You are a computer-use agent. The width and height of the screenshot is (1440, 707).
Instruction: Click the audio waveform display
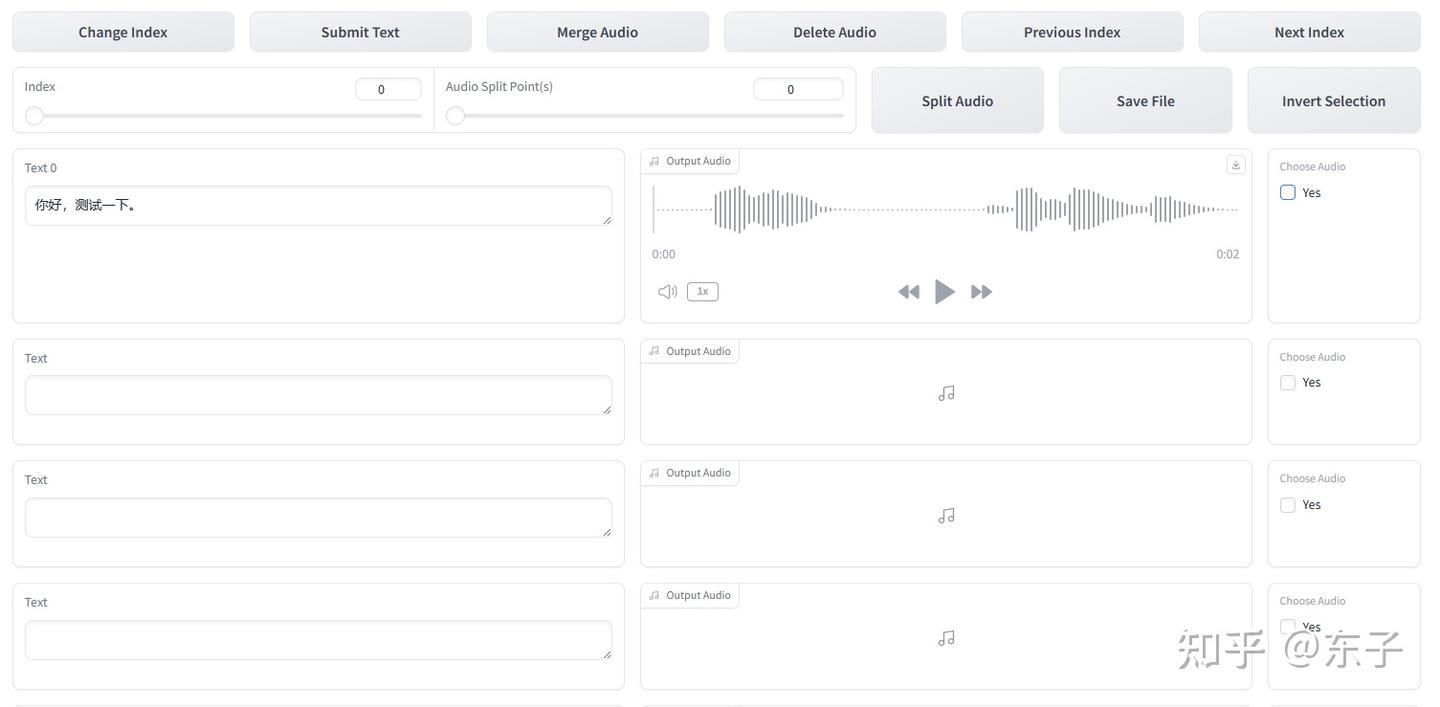(x=945, y=209)
